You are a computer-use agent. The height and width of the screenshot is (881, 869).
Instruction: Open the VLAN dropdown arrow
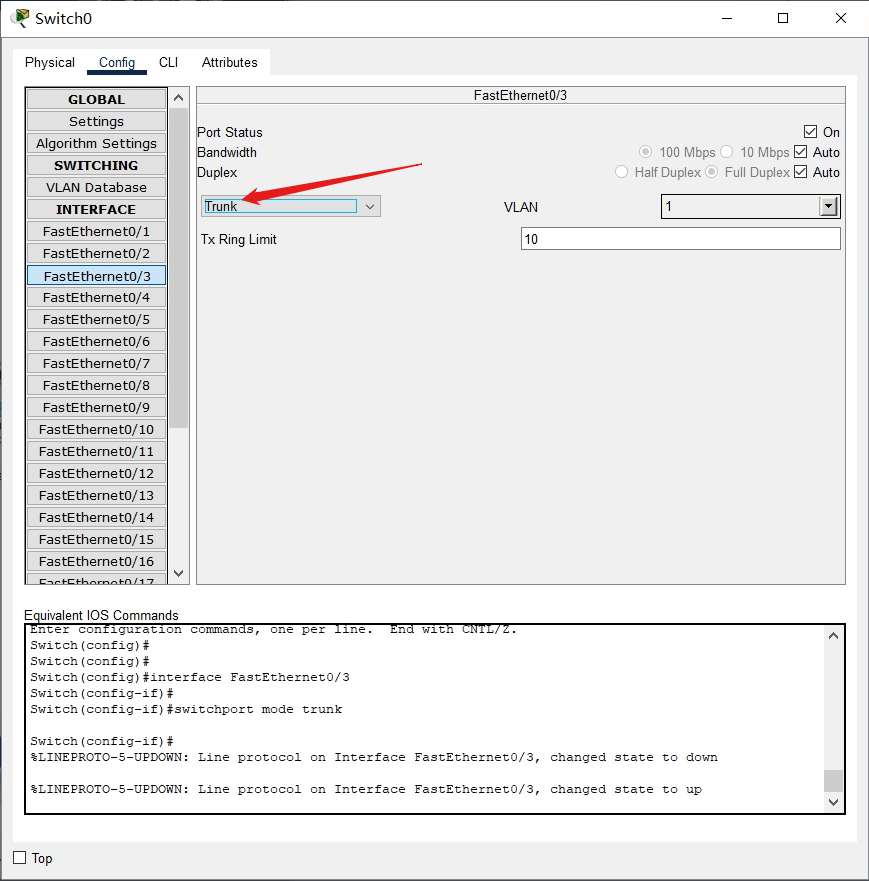coord(829,206)
